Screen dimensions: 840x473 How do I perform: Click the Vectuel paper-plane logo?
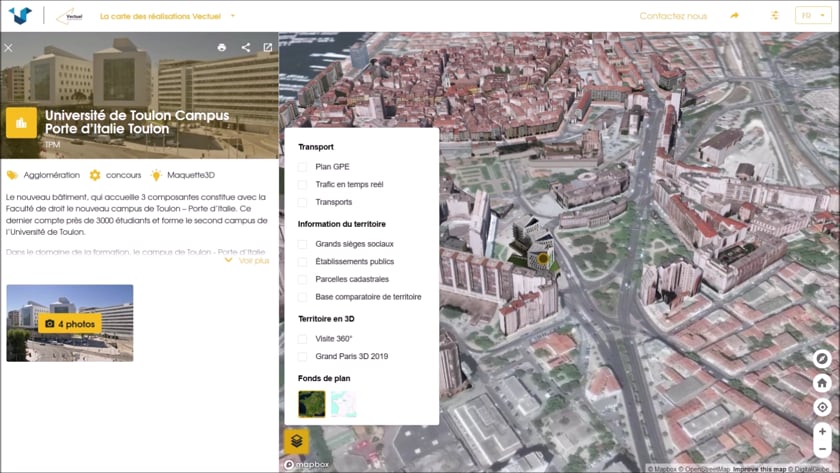point(69,16)
